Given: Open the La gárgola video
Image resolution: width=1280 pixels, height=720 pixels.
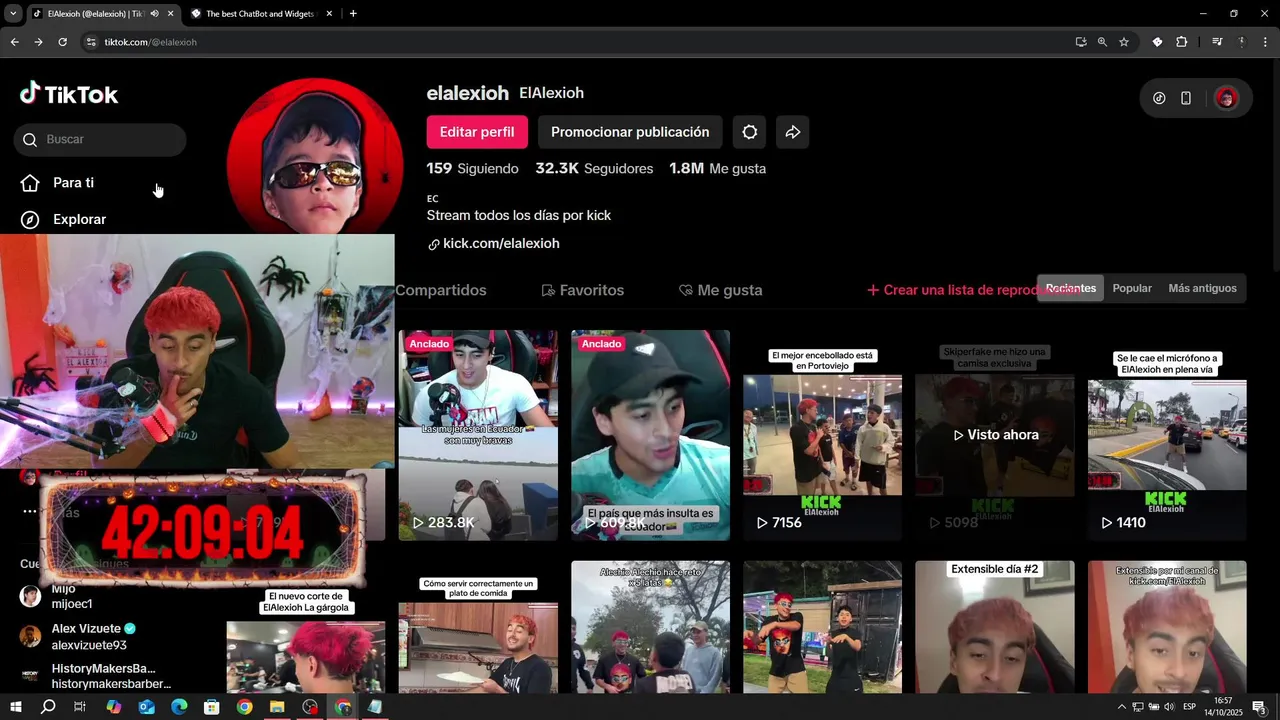Looking at the screenshot, I should [x=305, y=641].
